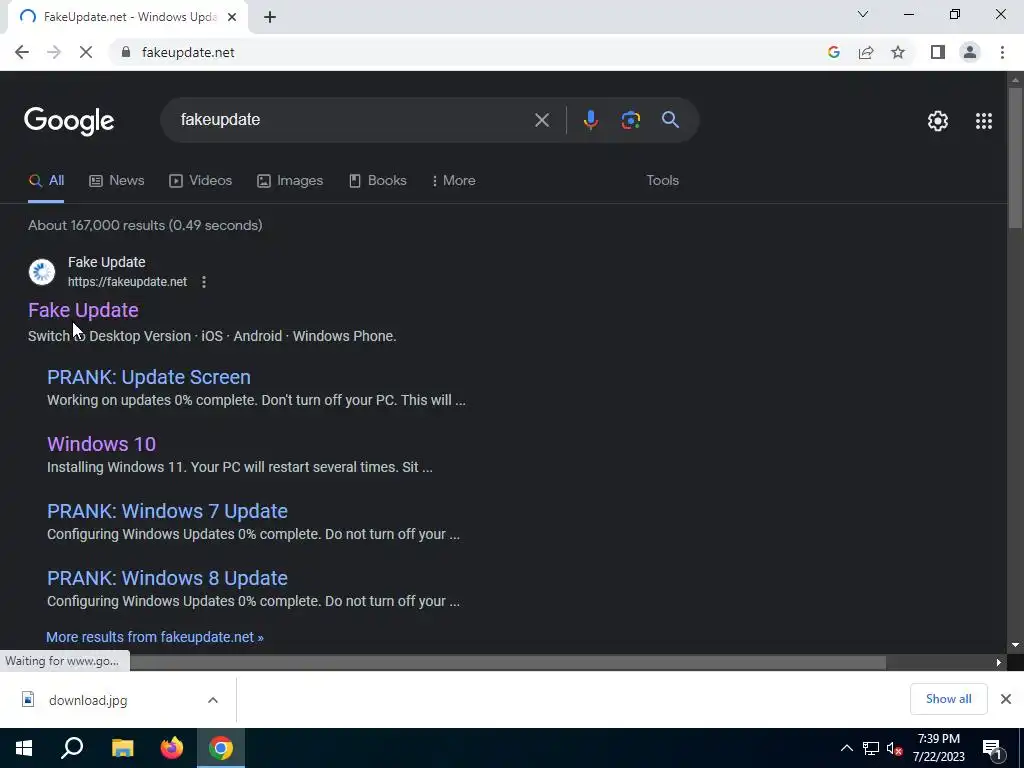Open the Windows Start menu

24,748
